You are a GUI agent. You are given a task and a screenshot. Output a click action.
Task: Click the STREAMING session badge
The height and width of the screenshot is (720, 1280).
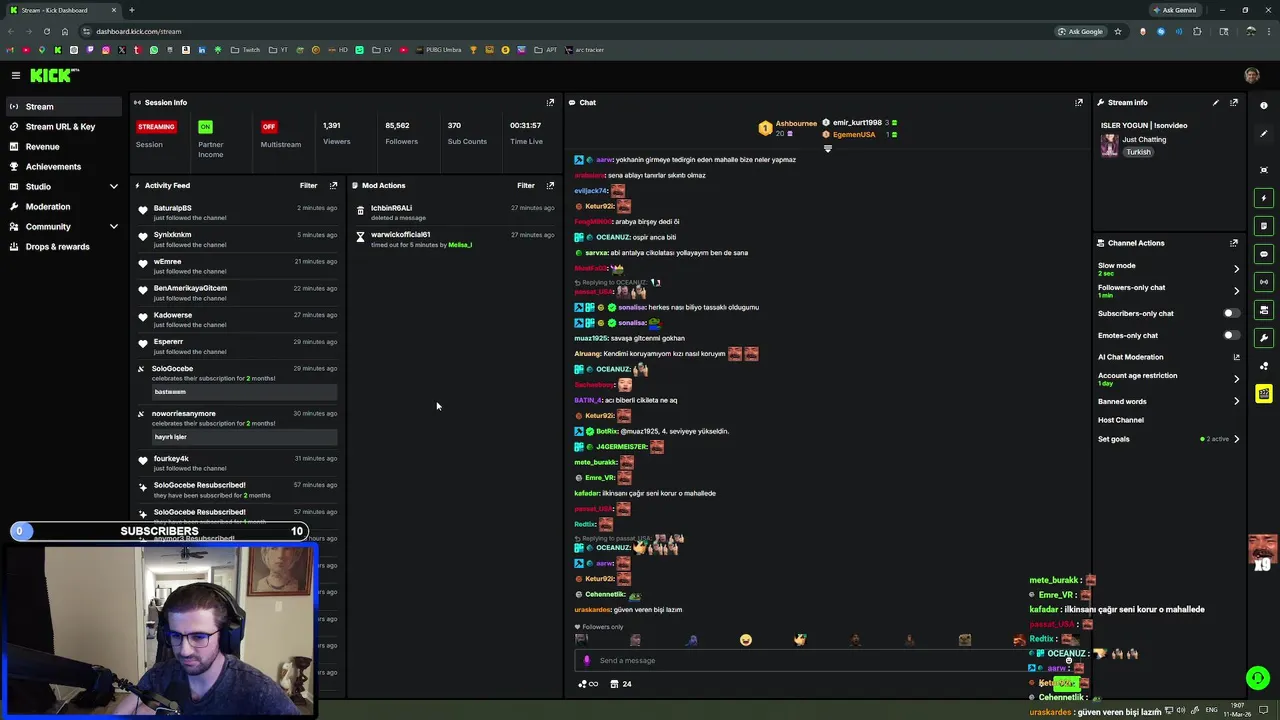[x=156, y=126]
